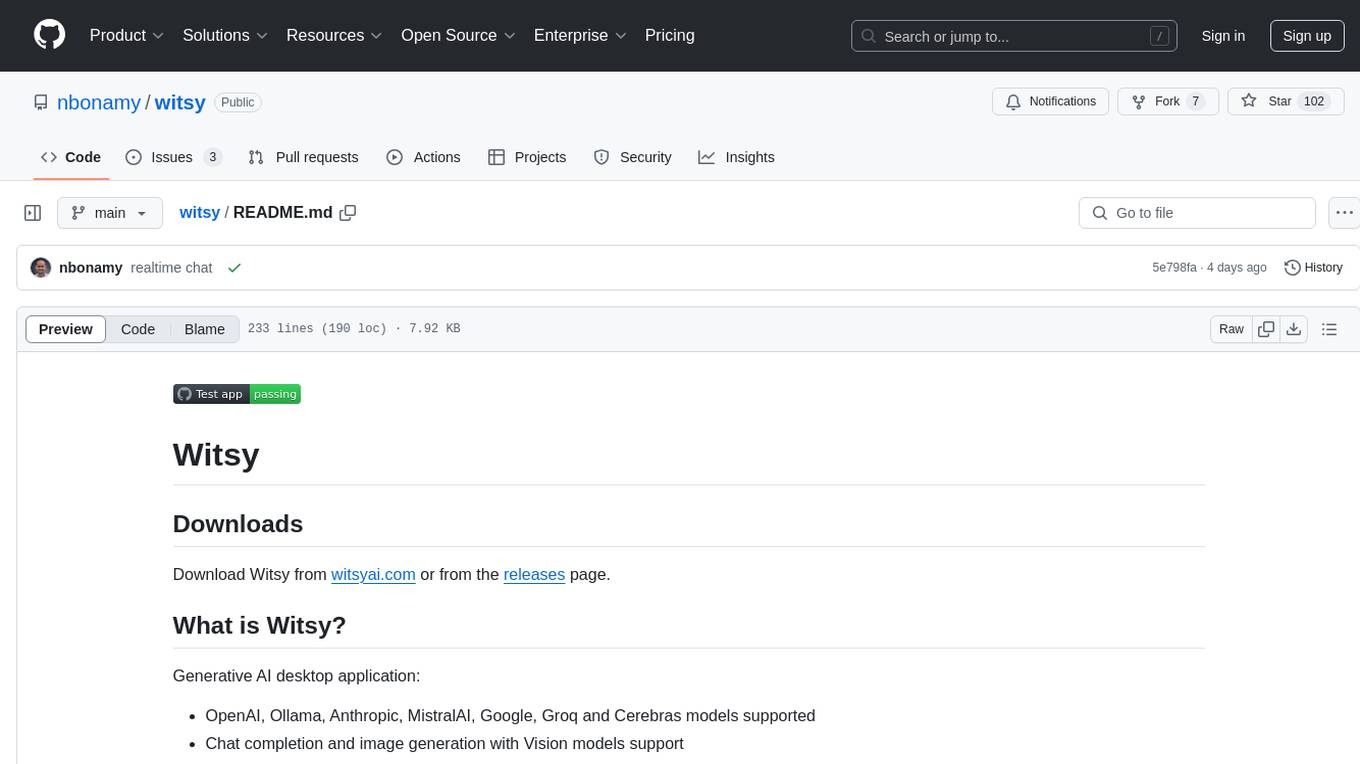Screen dimensions: 1360x764
Task: Open the witsy repository link in header
Action: pos(180,102)
